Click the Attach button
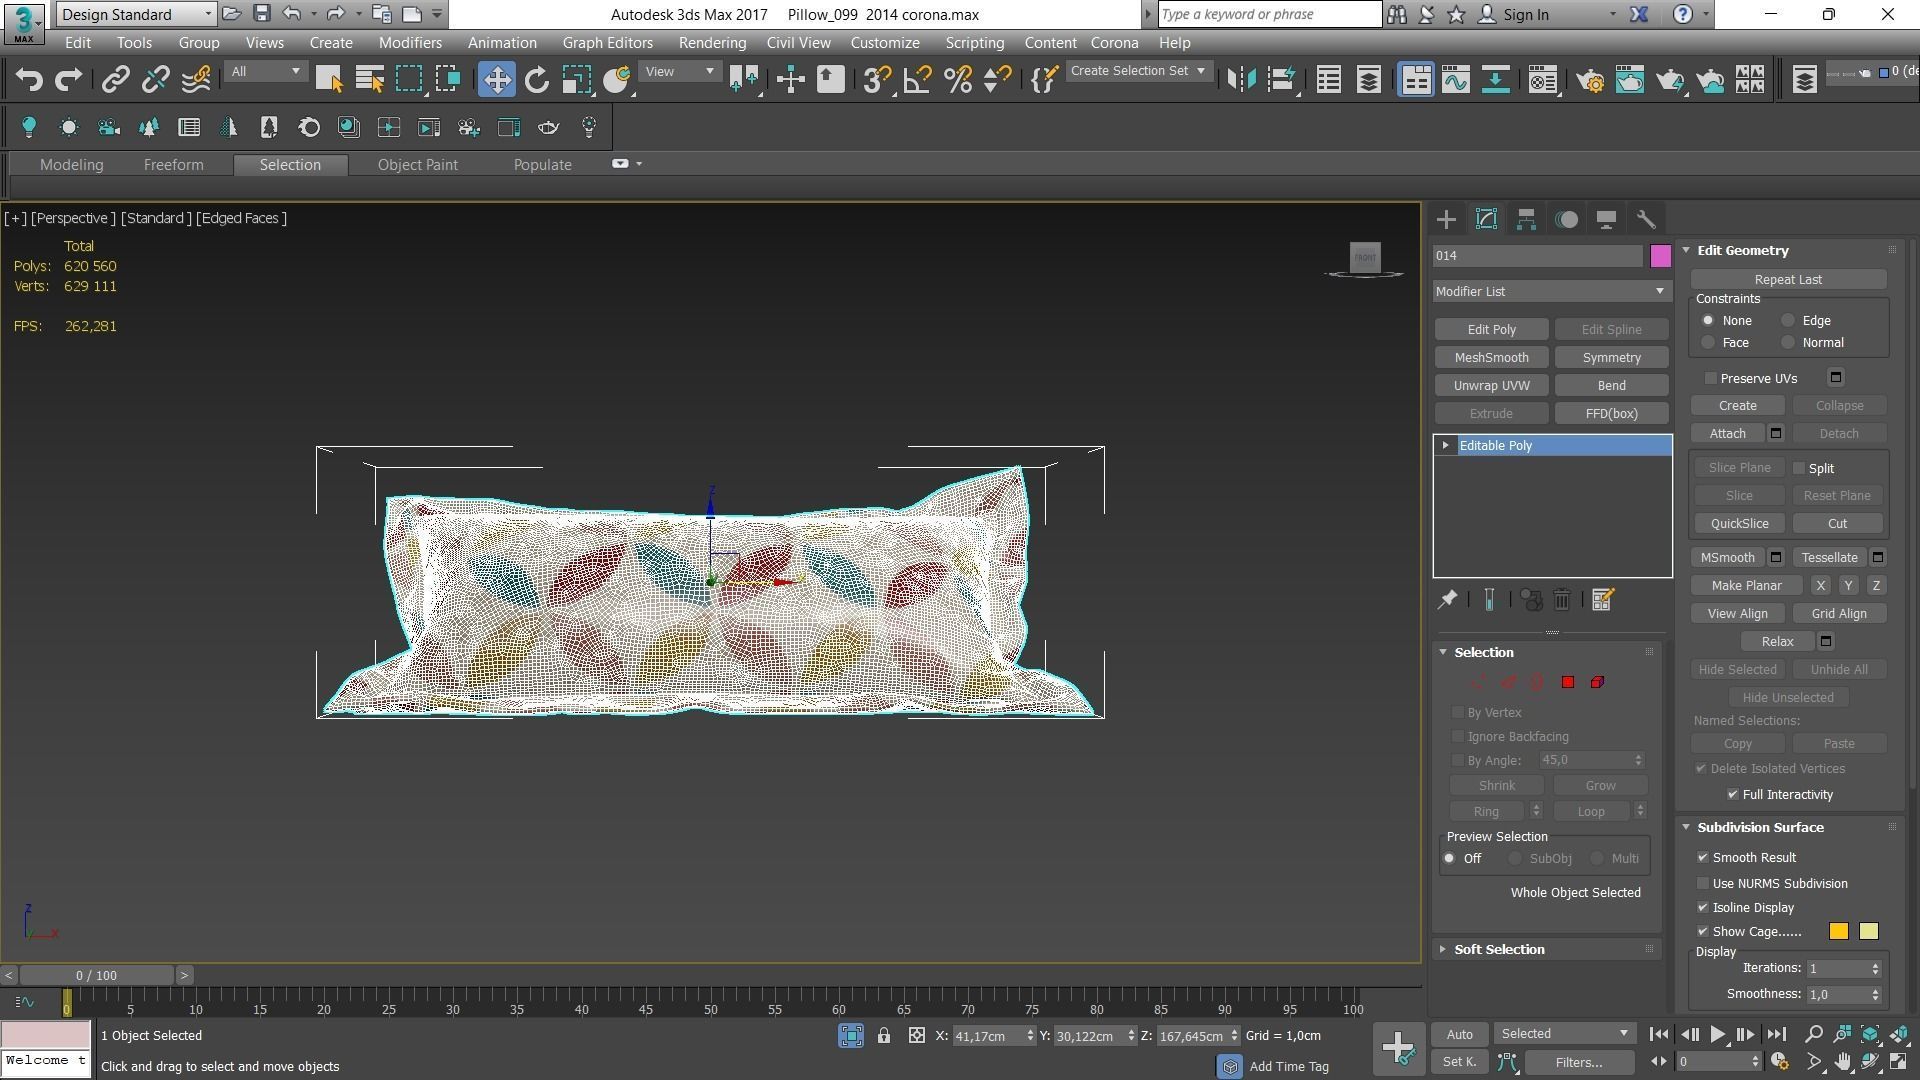This screenshot has width=1920, height=1080. (x=1727, y=434)
